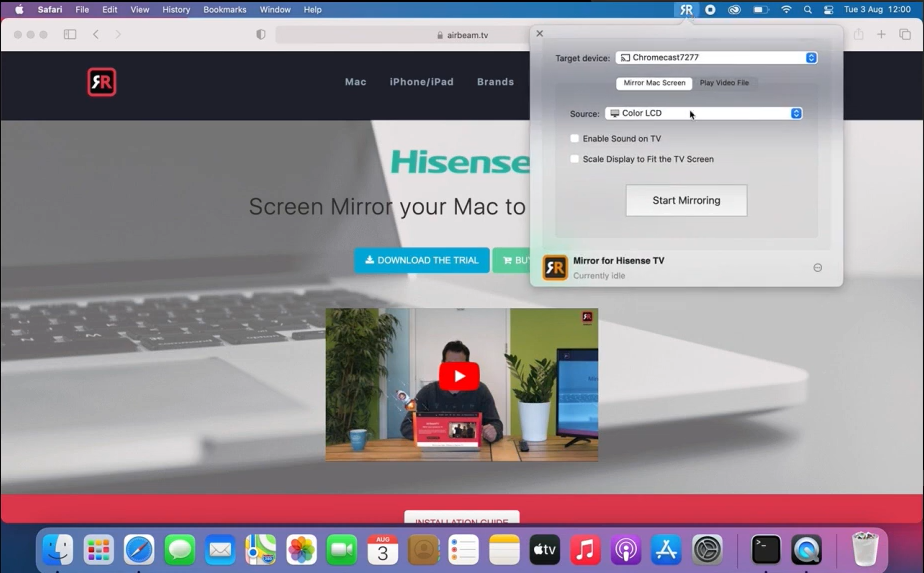This screenshot has height=573, width=924.
Task: Open the Apple menu
Action: point(19,9)
